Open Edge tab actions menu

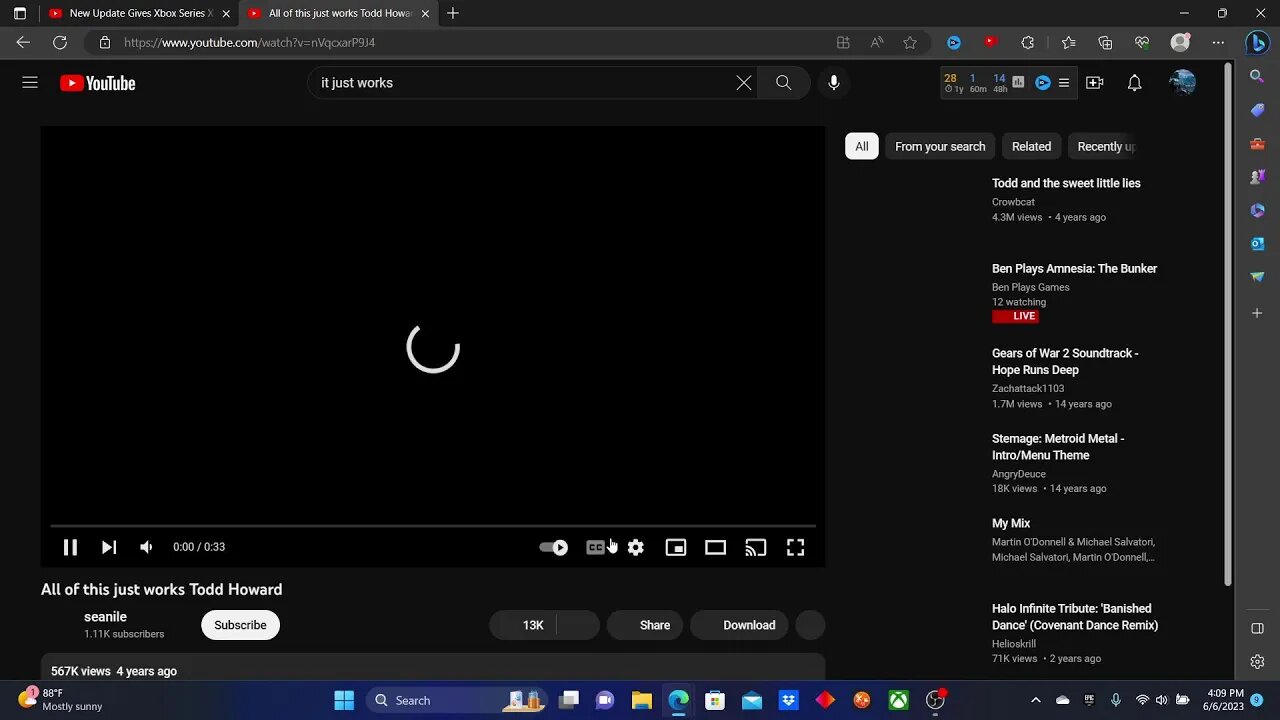point(19,13)
